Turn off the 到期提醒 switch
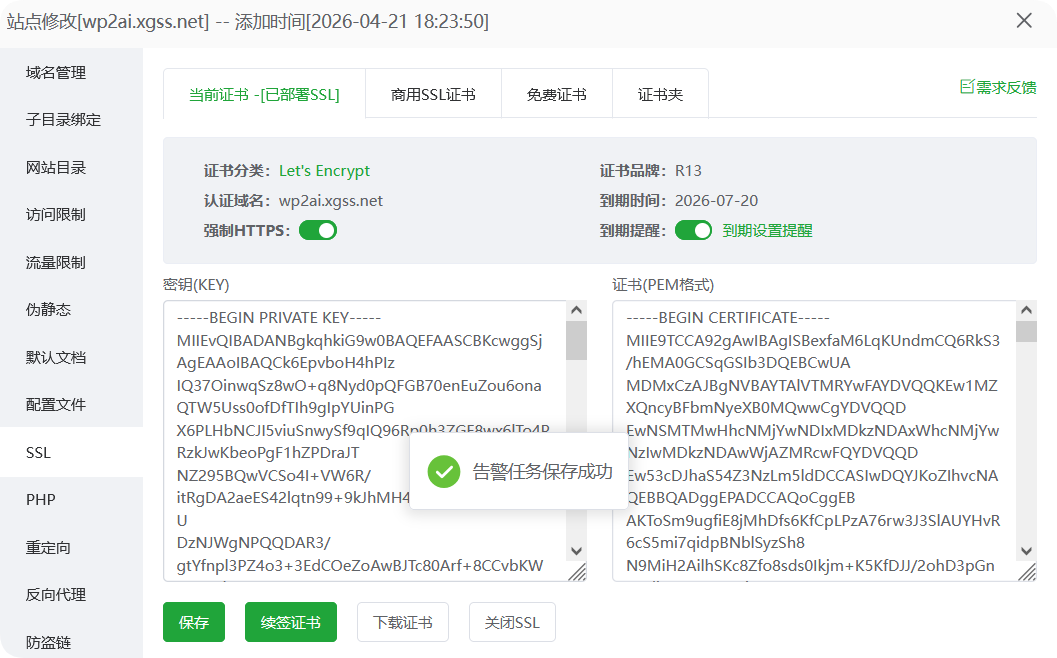 (693, 229)
